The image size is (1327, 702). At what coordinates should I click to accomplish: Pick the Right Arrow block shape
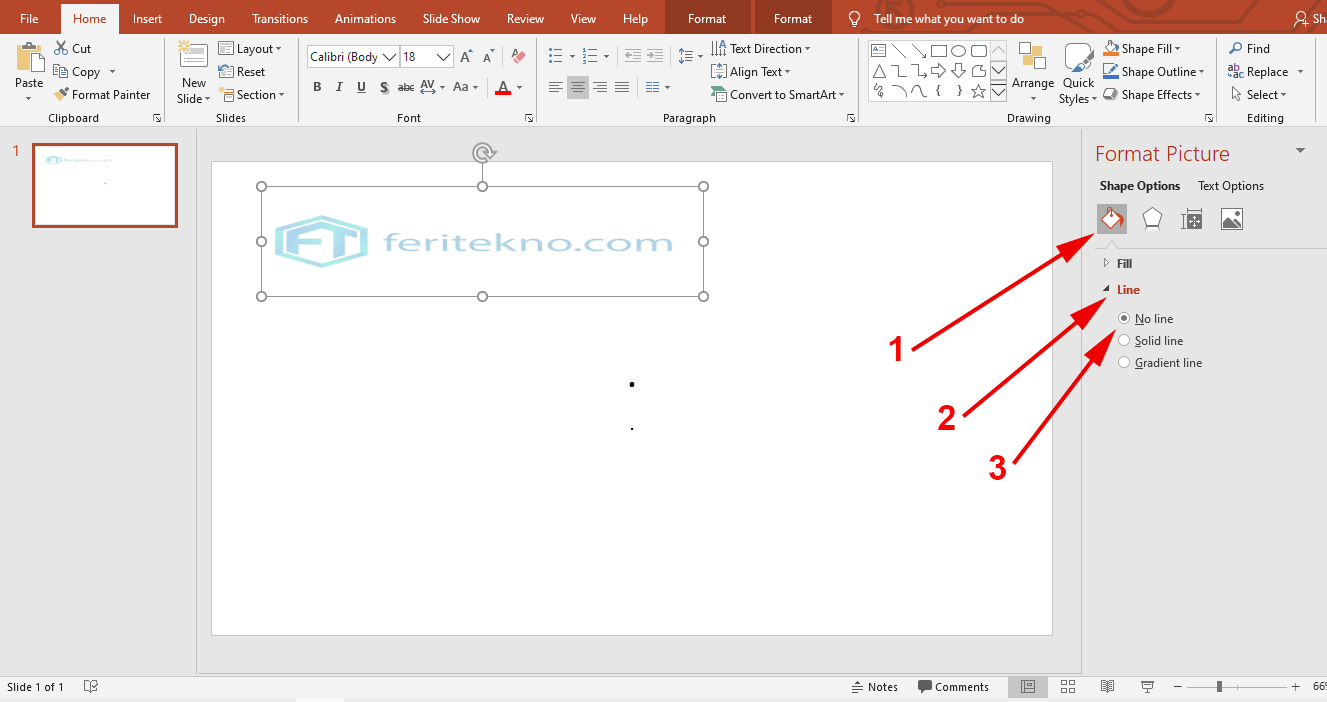939,71
